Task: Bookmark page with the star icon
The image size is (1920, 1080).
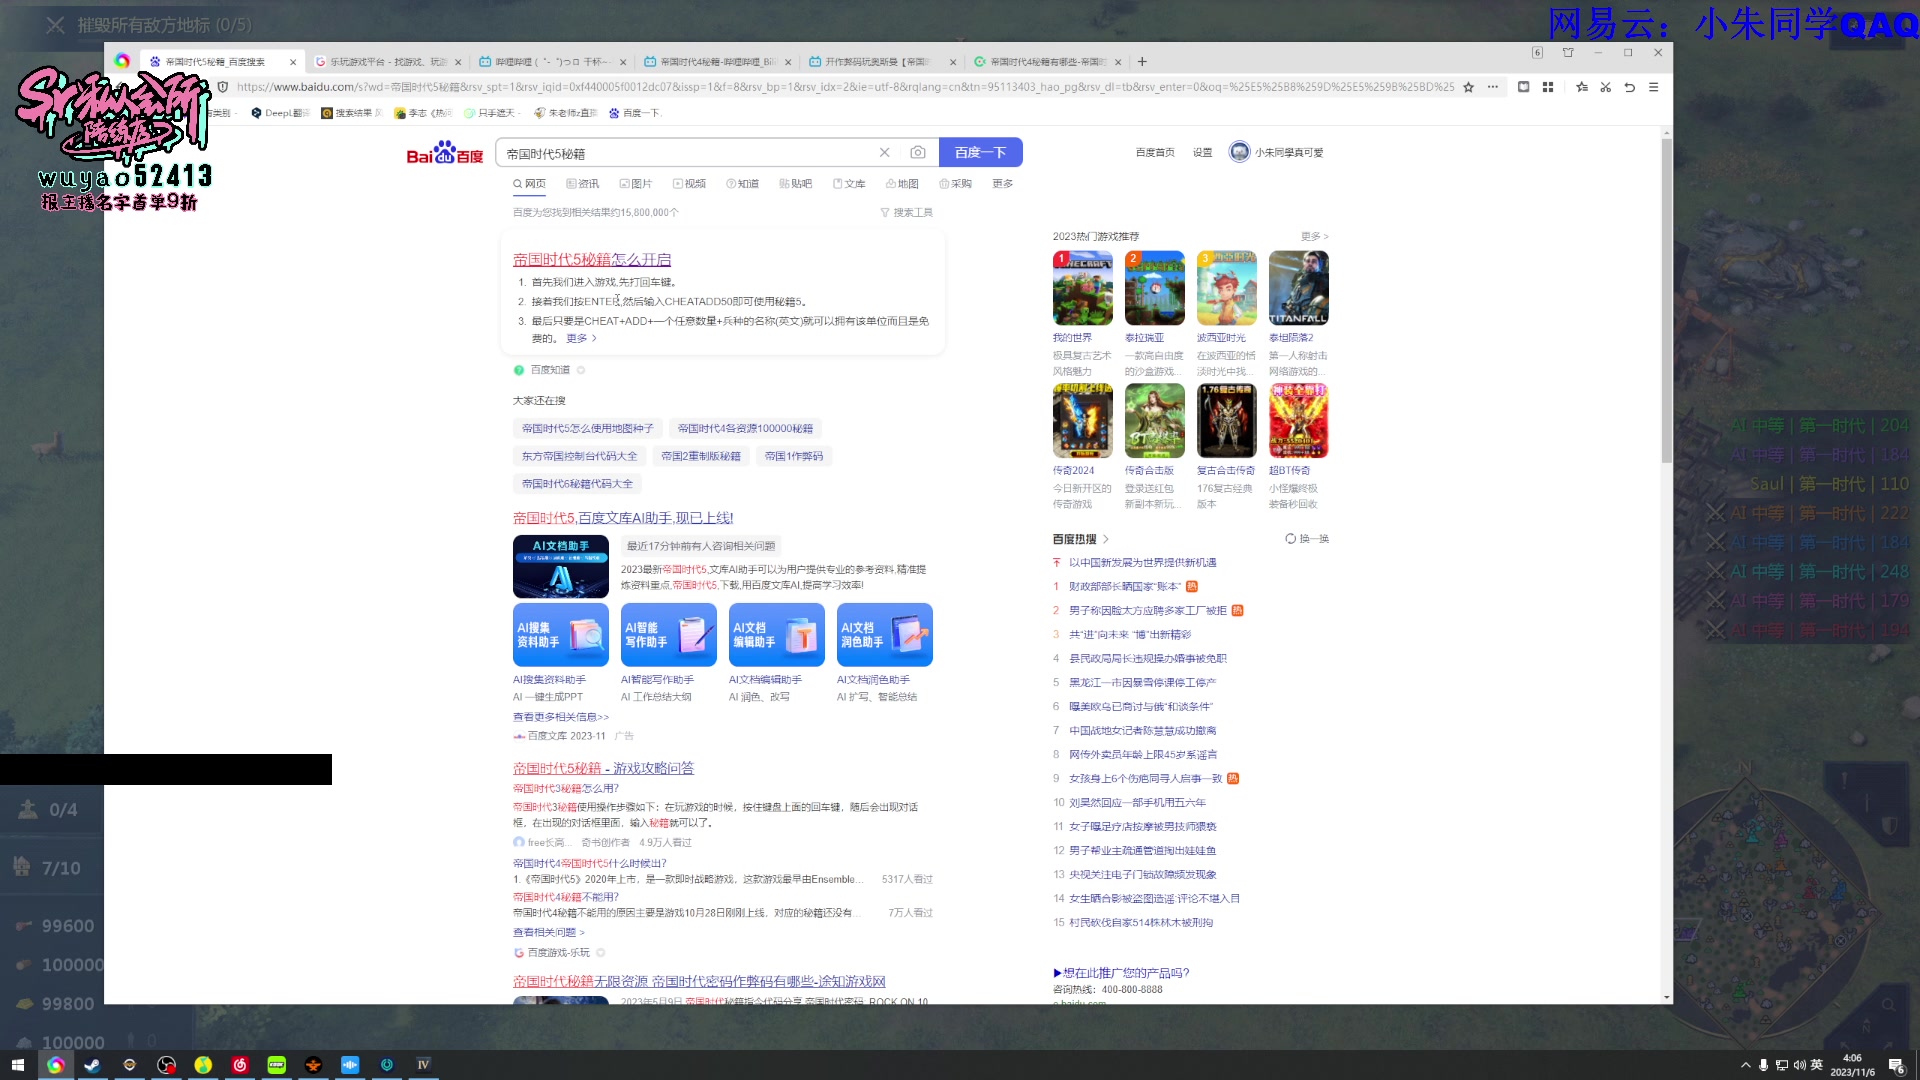Action: click(1468, 87)
